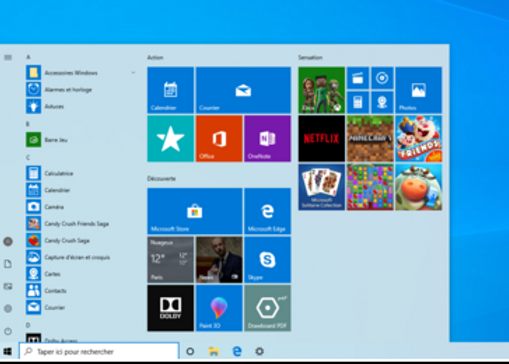Click the Windows Start button

pyautogui.click(x=8, y=351)
